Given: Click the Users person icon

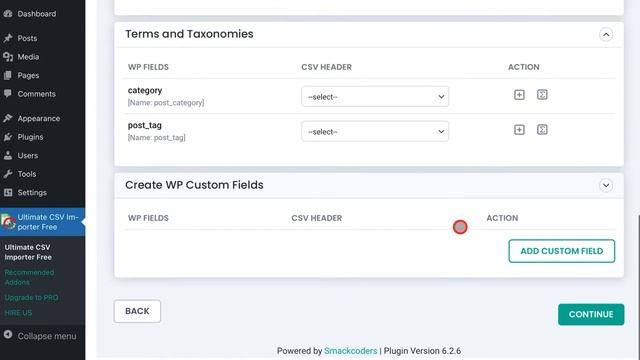Looking at the screenshot, I should (x=8, y=155).
